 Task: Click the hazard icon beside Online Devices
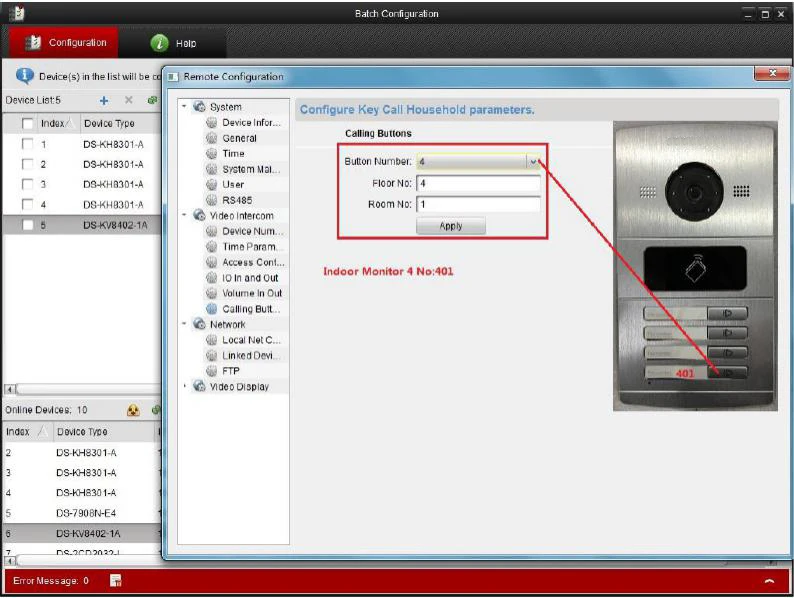coord(133,410)
